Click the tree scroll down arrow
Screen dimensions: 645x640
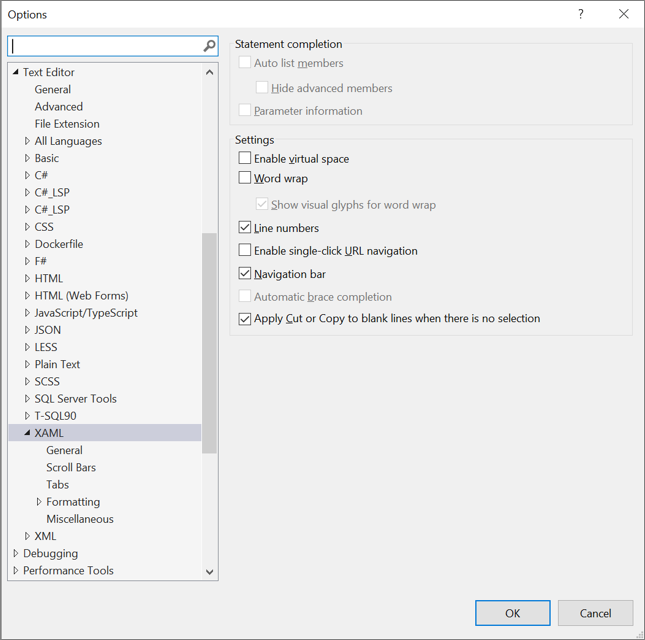[x=209, y=572]
